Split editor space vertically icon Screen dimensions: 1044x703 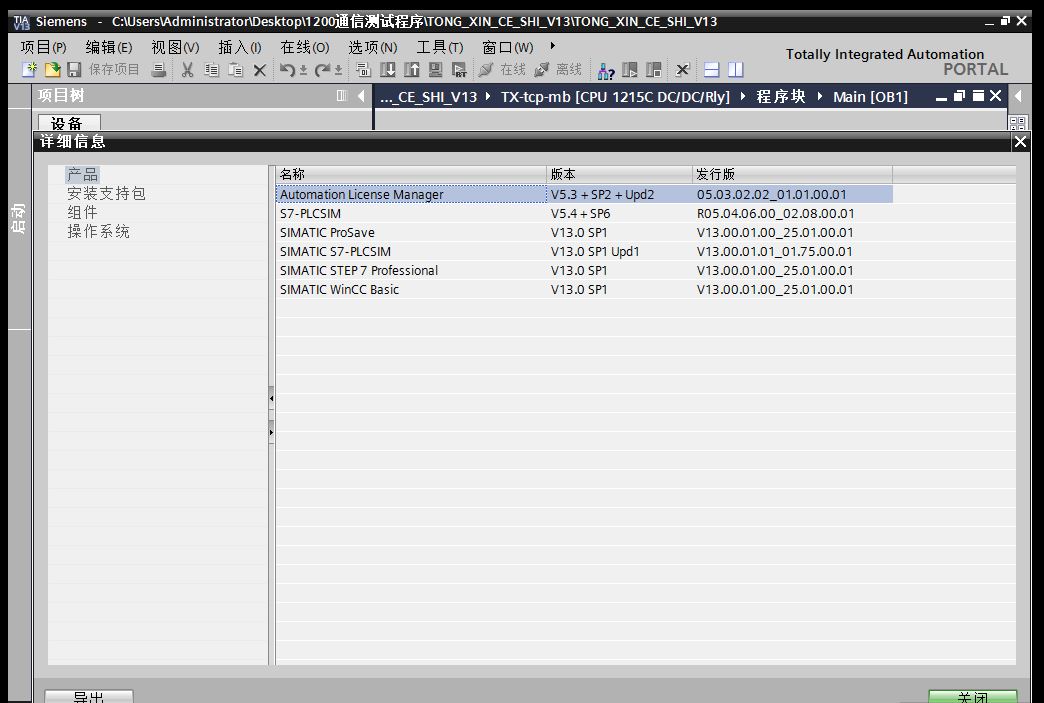[x=736, y=69]
